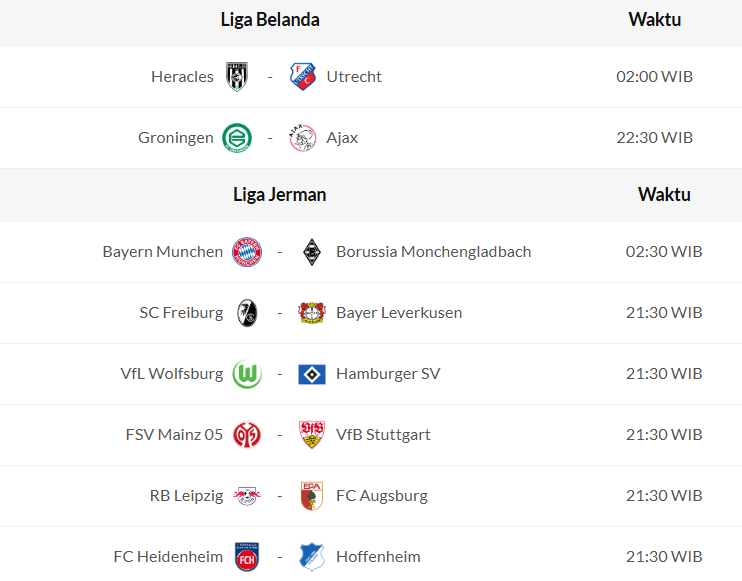The height and width of the screenshot is (581, 742).
Task: Click the Borussia Monchengladbach logo
Action: point(312,252)
